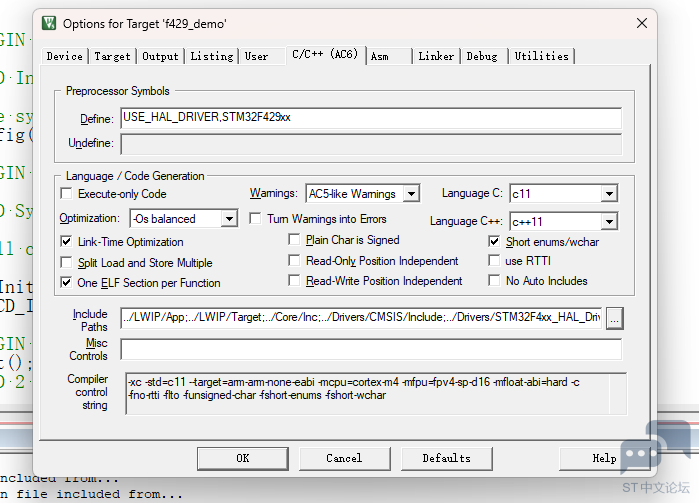699x503 pixels.
Task: Confirm settings with OK button
Action: click(243, 458)
